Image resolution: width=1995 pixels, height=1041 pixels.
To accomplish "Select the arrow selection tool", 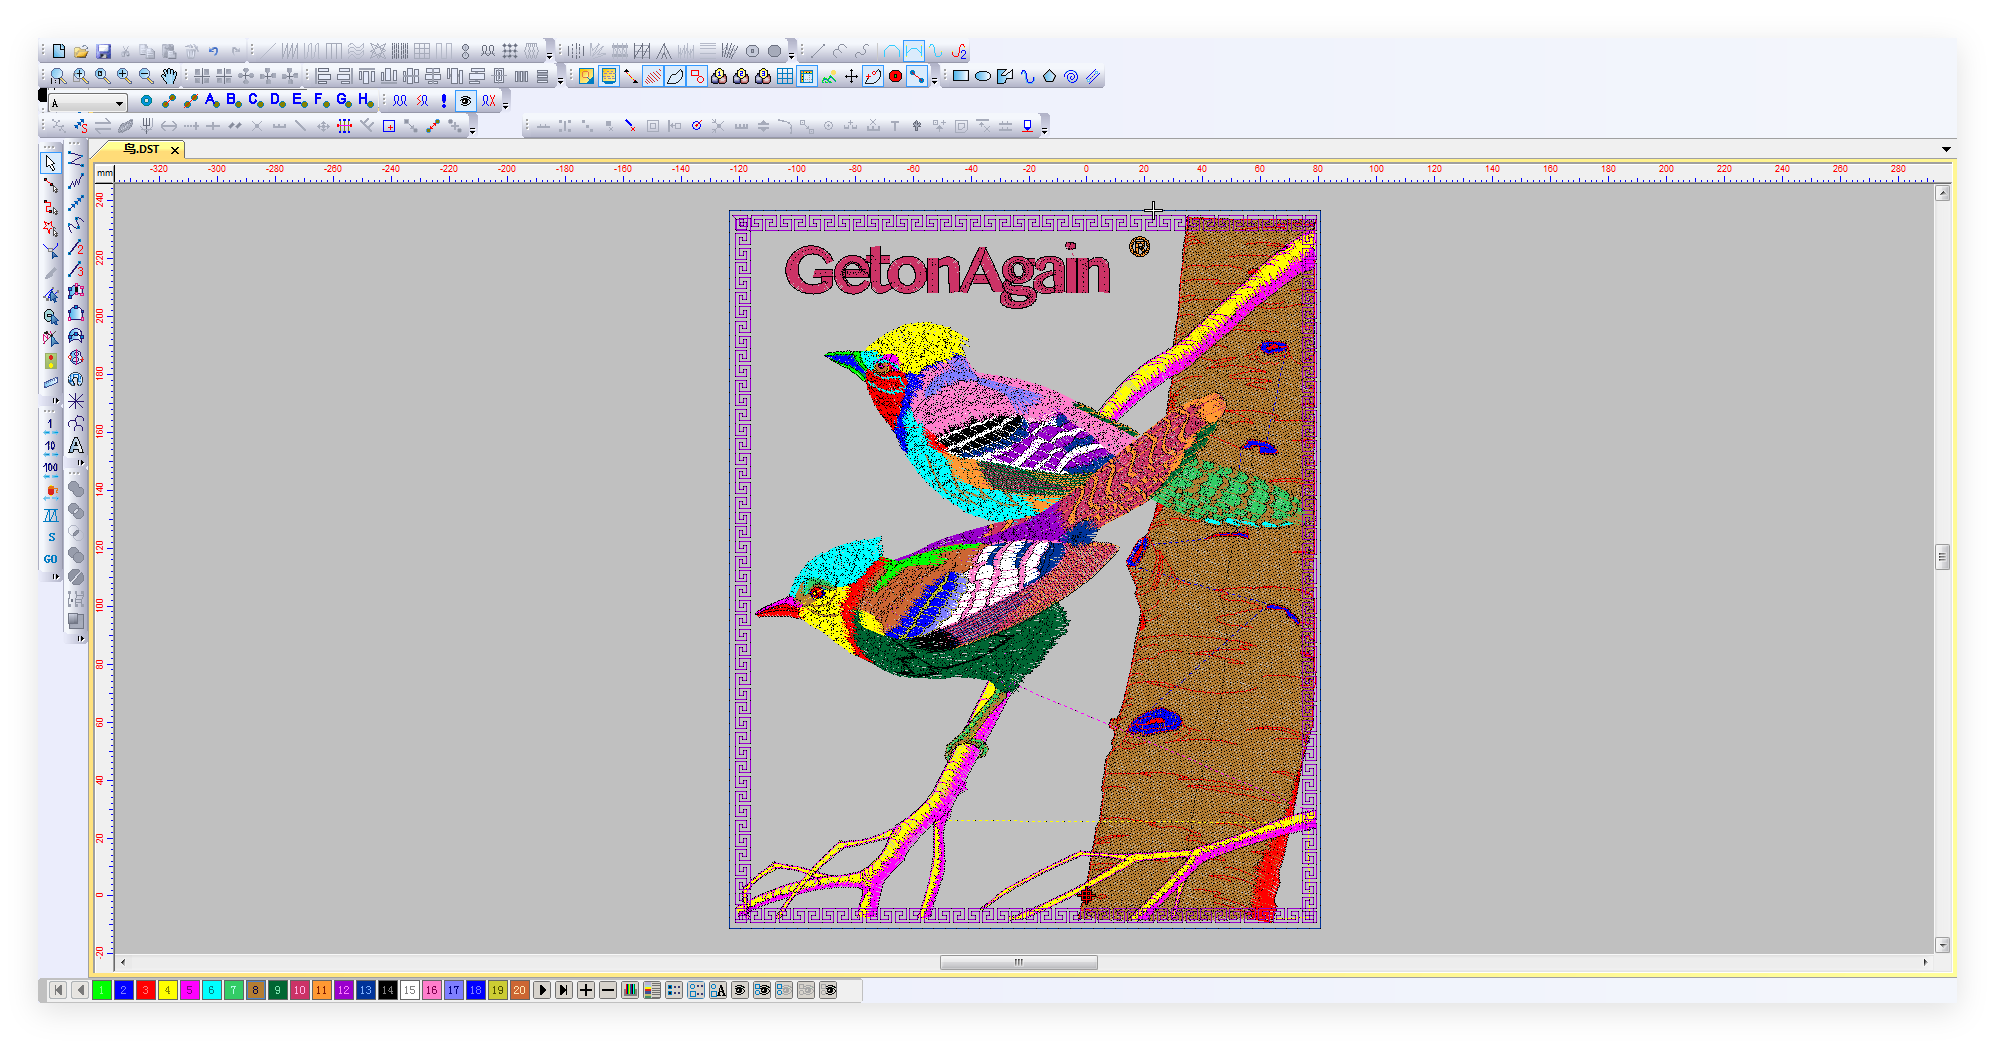I will pos(51,163).
